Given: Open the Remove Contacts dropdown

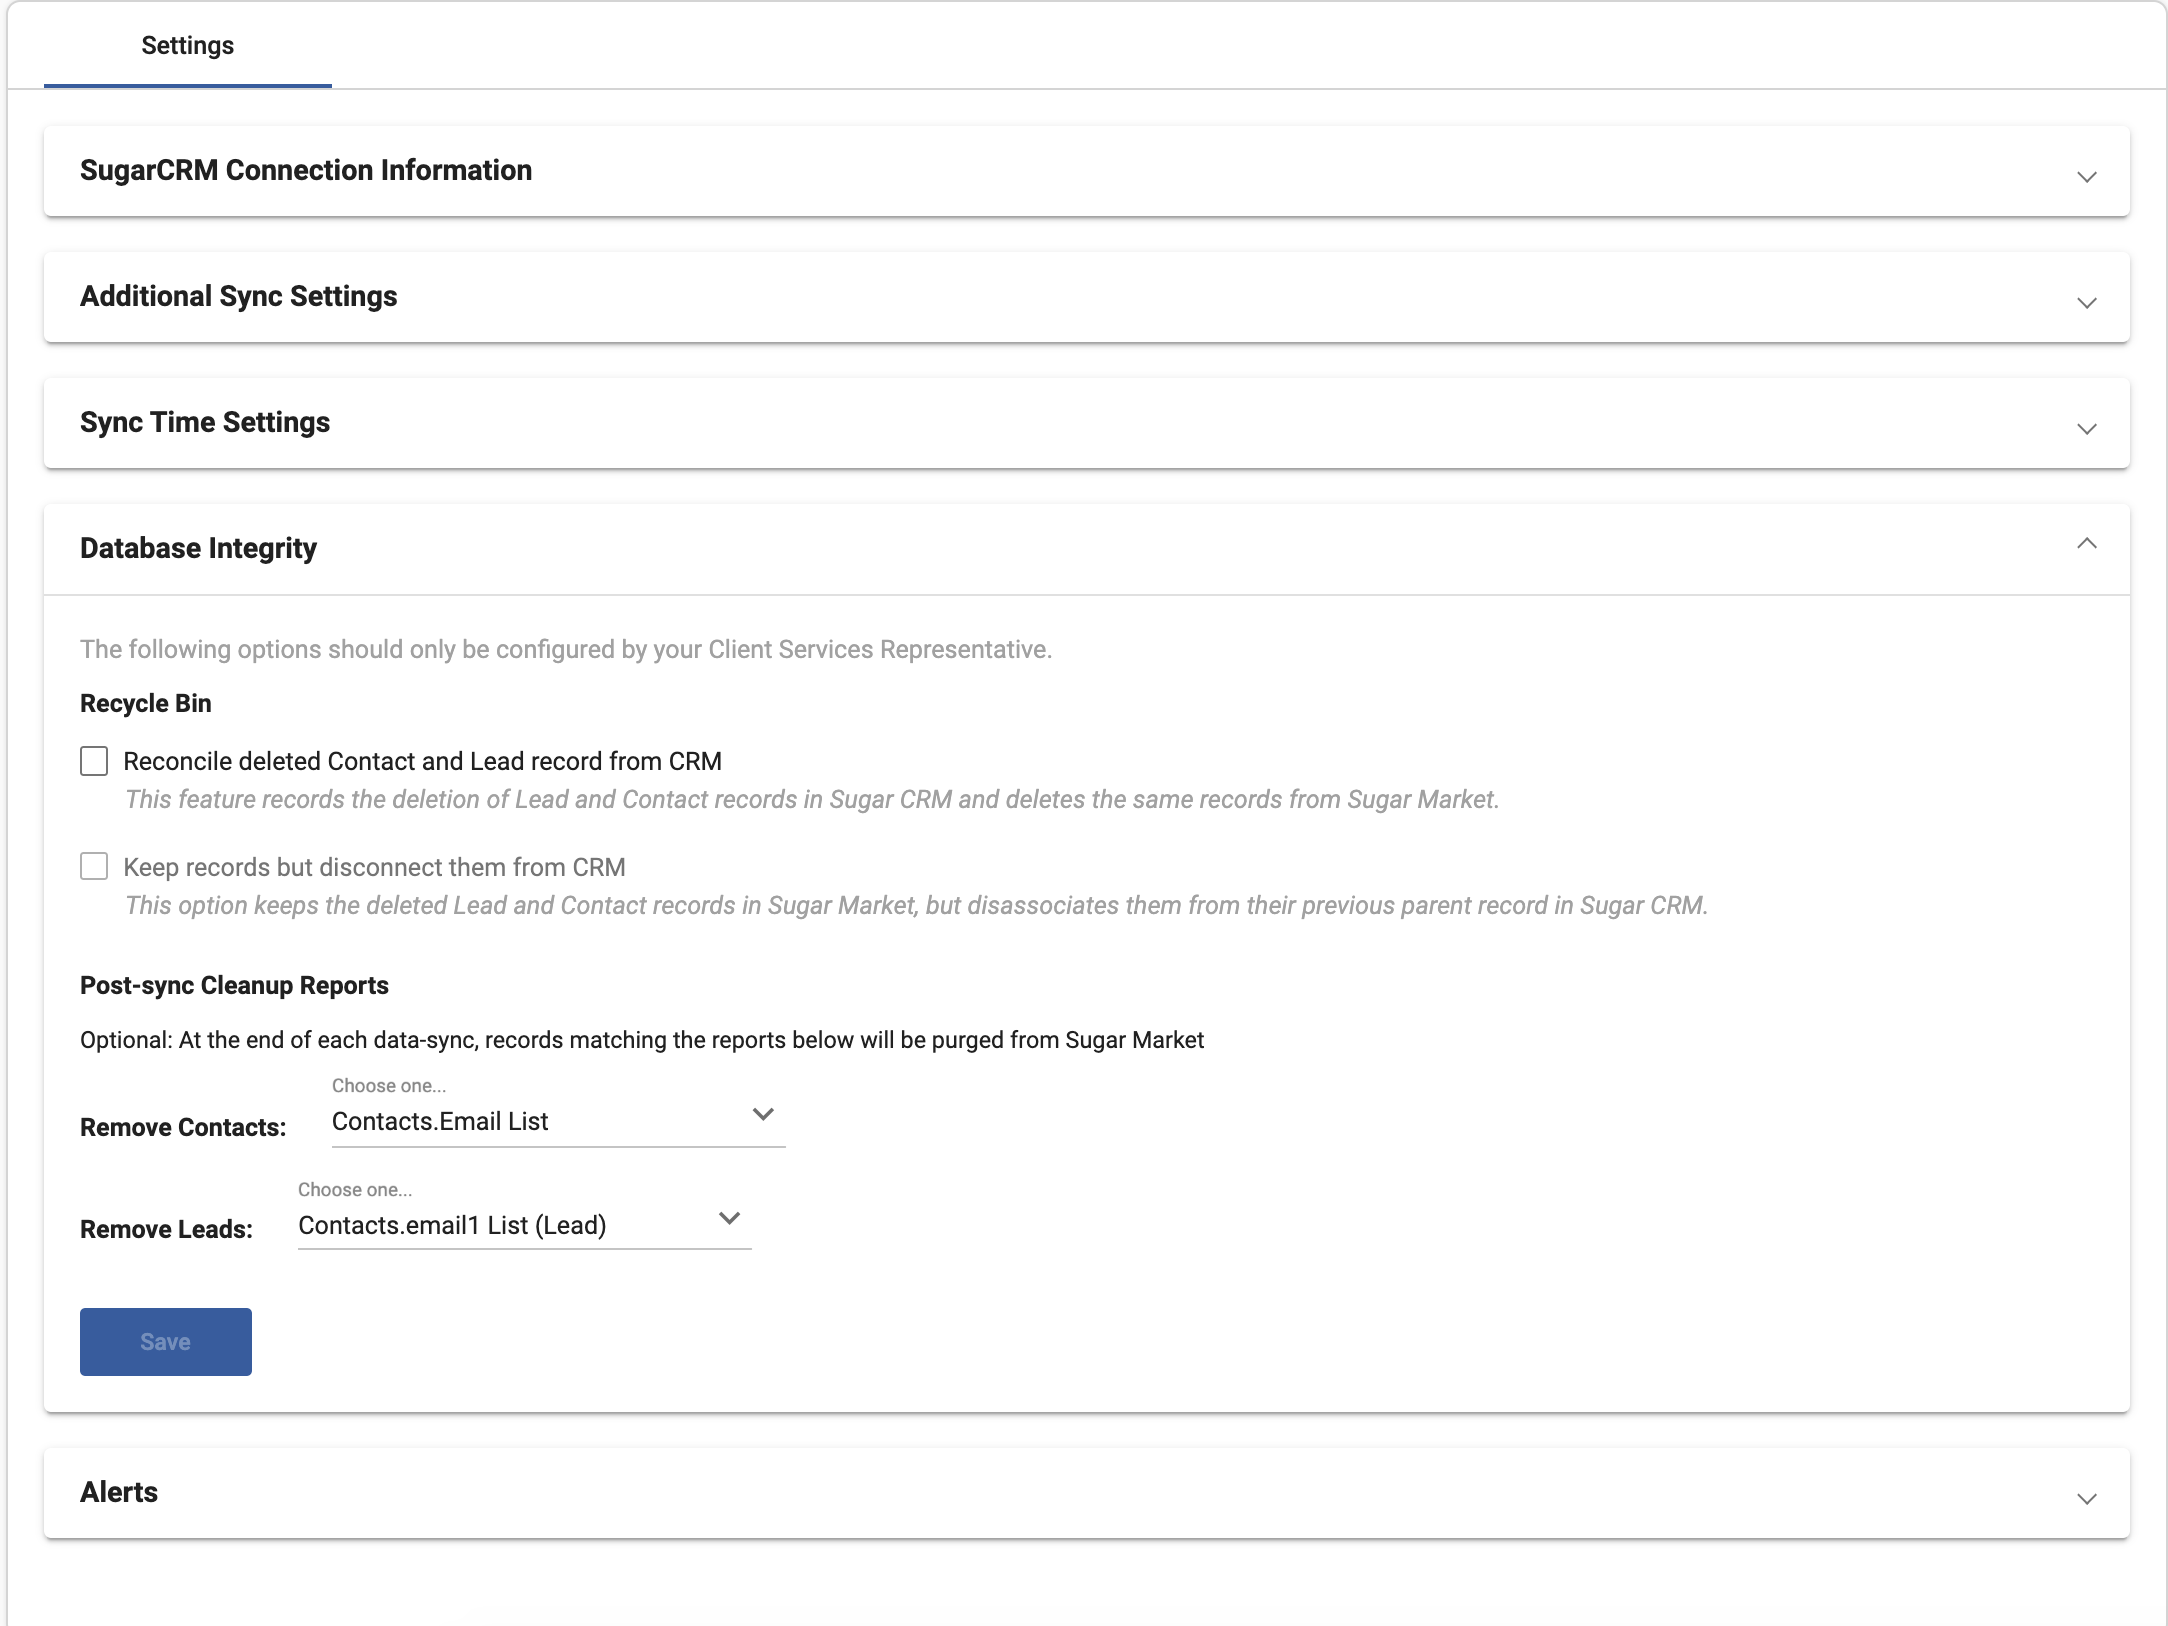Looking at the screenshot, I should [540, 1121].
